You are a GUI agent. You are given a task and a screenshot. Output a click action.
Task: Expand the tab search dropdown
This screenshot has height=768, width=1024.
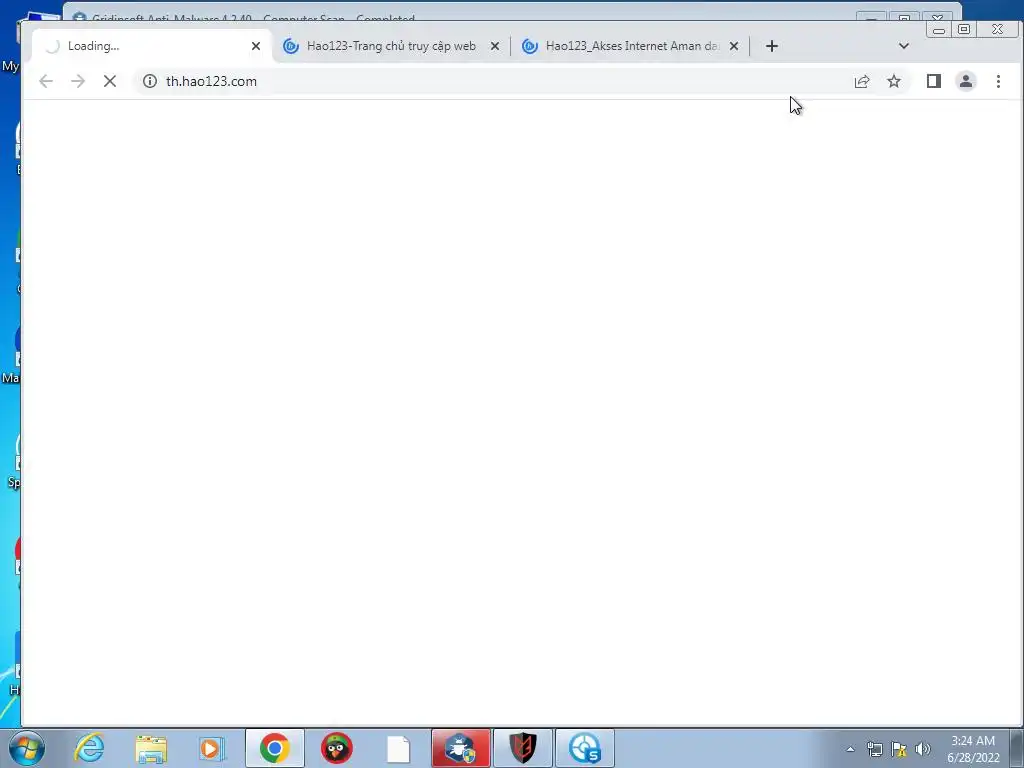pyautogui.click(x=904, y=46)
